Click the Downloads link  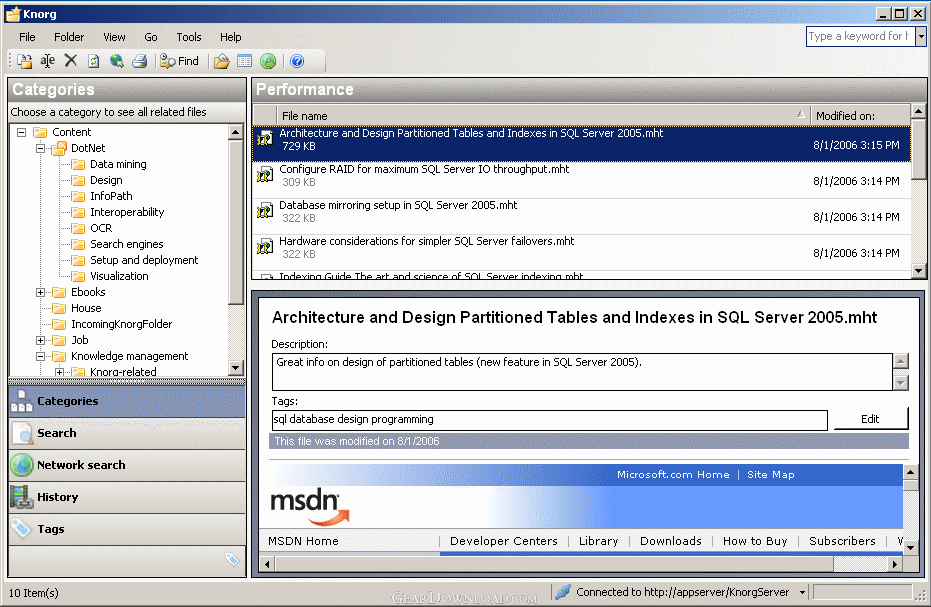tap(670, 541)
